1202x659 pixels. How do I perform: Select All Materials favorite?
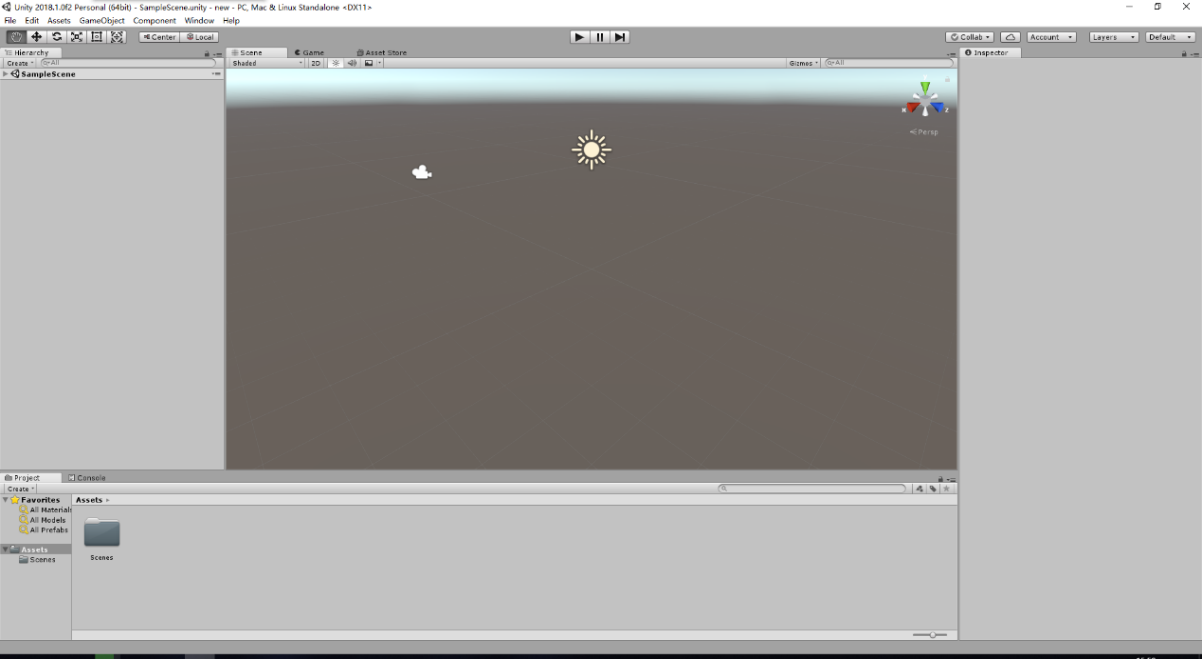pos(47,510)
